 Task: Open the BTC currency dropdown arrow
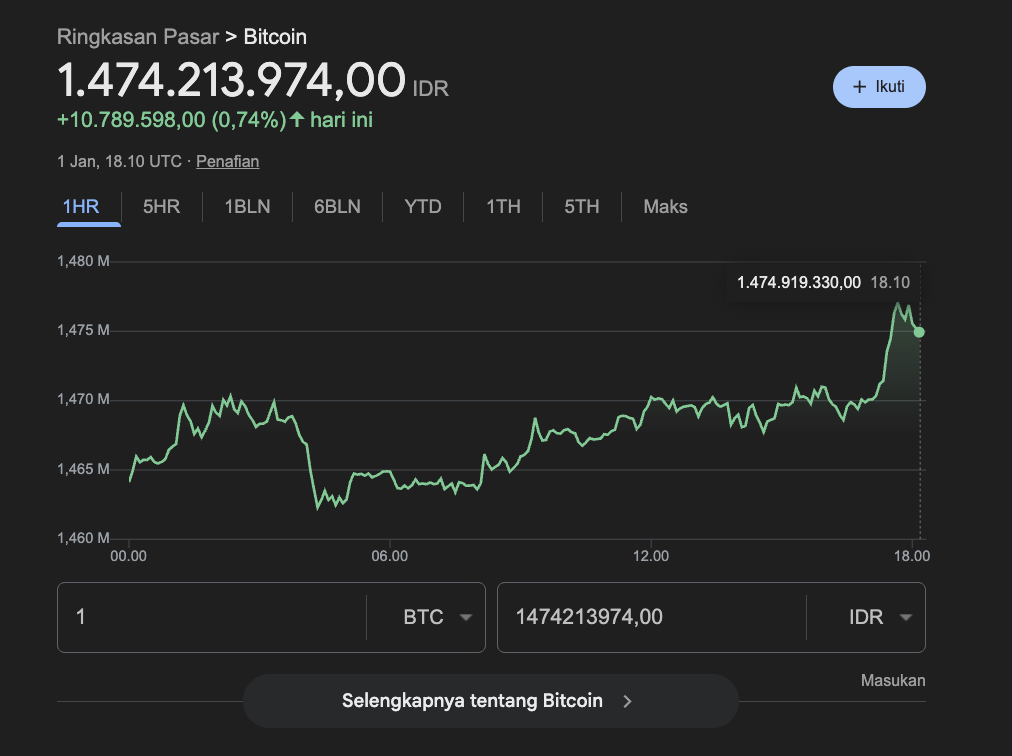pos(465,617)
